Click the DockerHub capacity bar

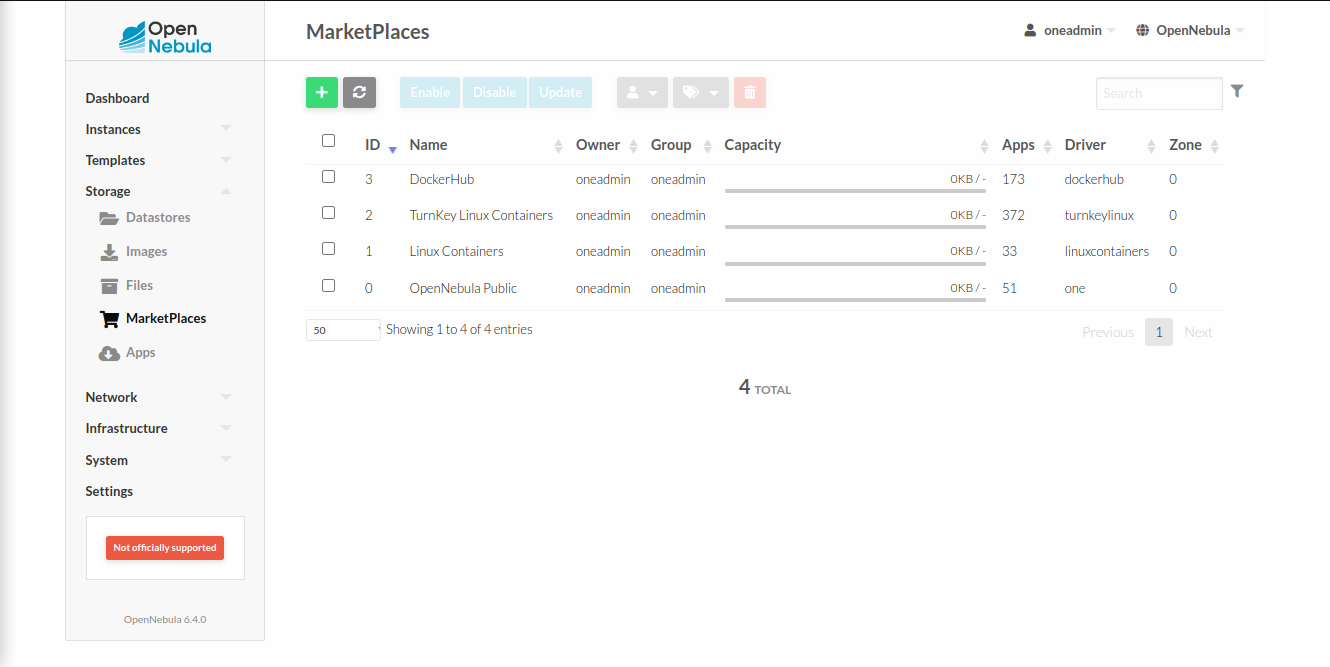point(855,190)
